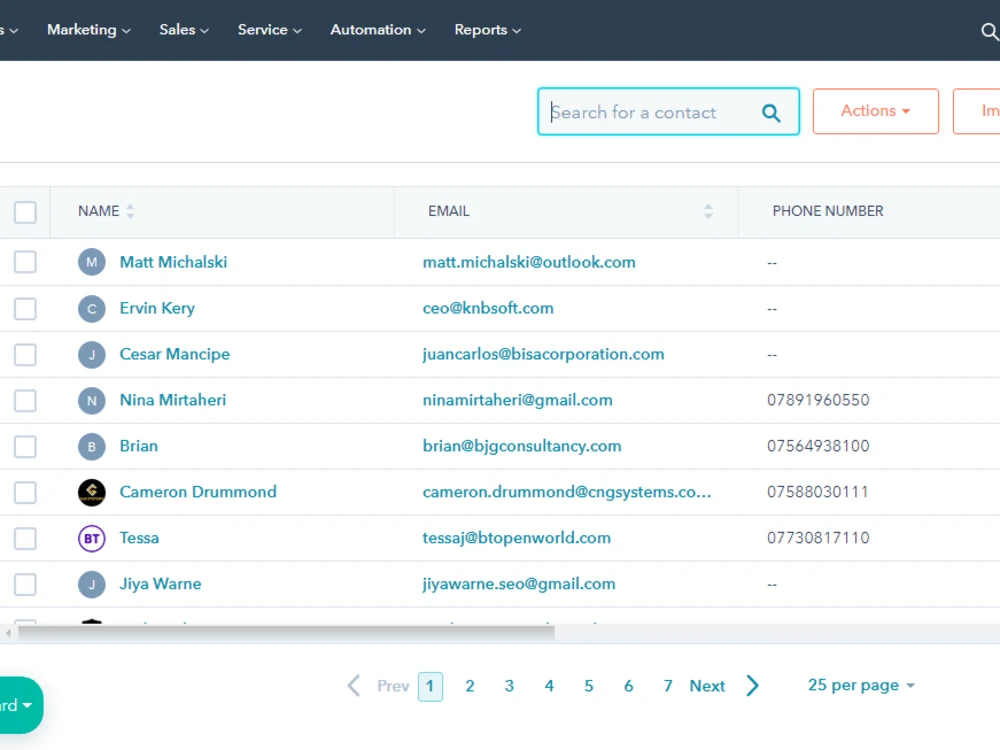Open Jiya Warne contact record
Screen dimensions: 1000x750
[x=160, y=584]
